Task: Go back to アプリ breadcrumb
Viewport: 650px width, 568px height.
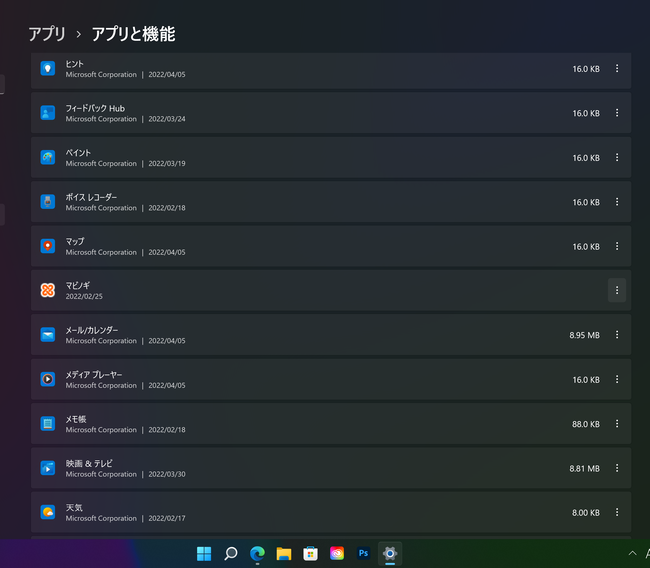Action: (x=47, y=34)
